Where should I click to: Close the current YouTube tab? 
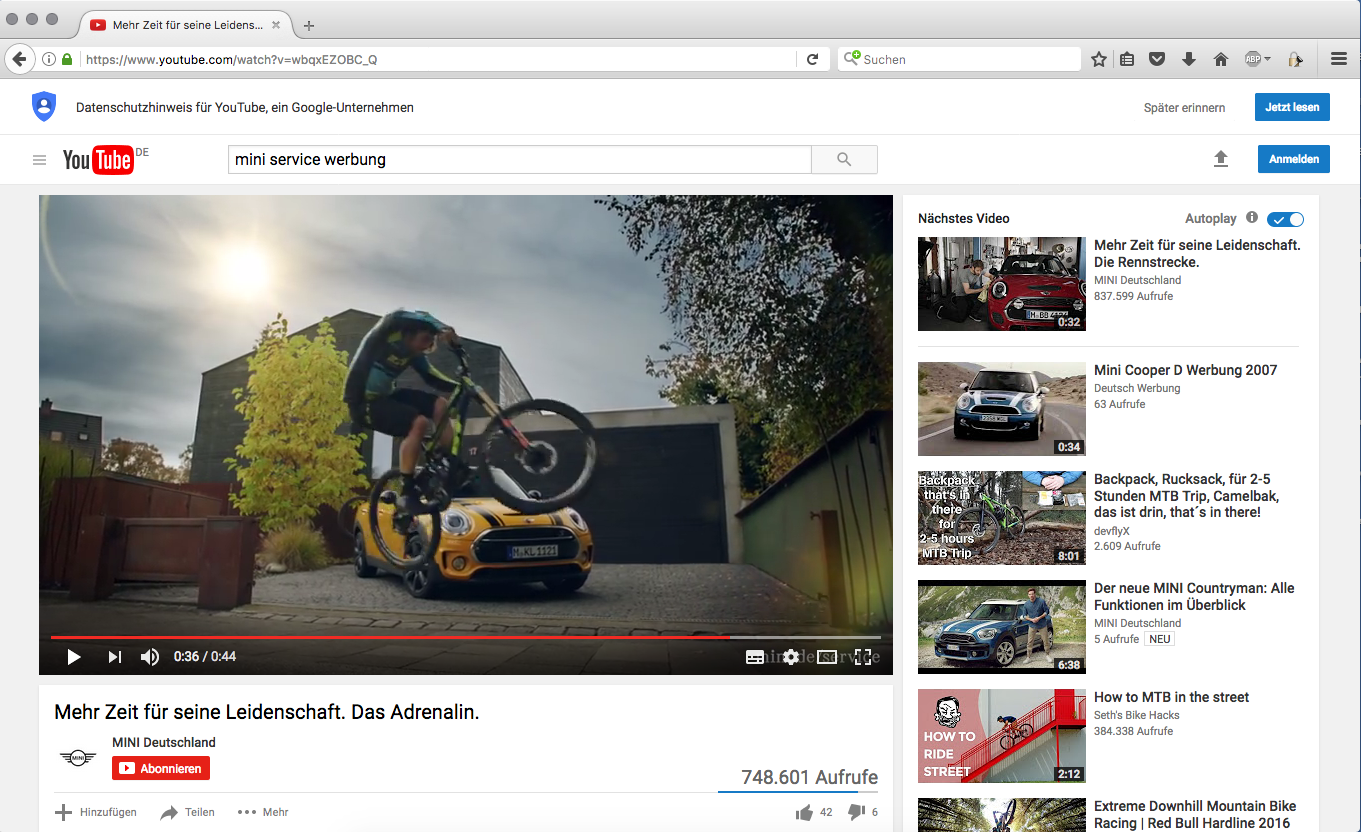click(x=276, y=25)
